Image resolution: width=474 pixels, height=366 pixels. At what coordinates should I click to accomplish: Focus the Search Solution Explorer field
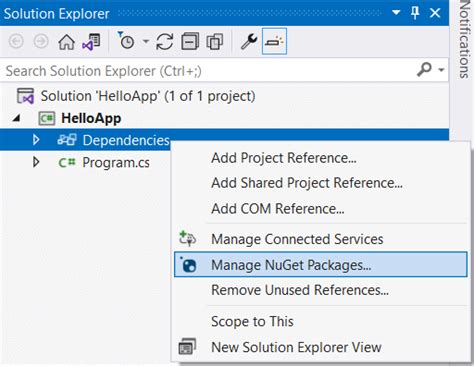pos(207,71)
